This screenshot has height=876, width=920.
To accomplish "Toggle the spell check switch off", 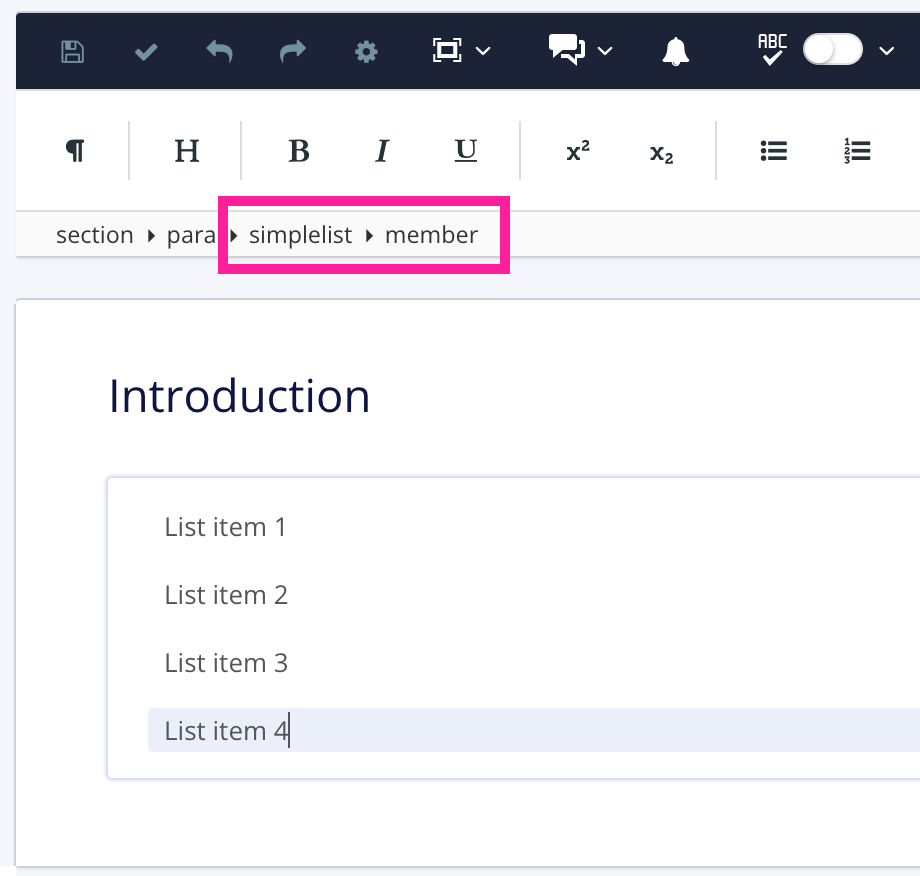I will tap(833, 49).
